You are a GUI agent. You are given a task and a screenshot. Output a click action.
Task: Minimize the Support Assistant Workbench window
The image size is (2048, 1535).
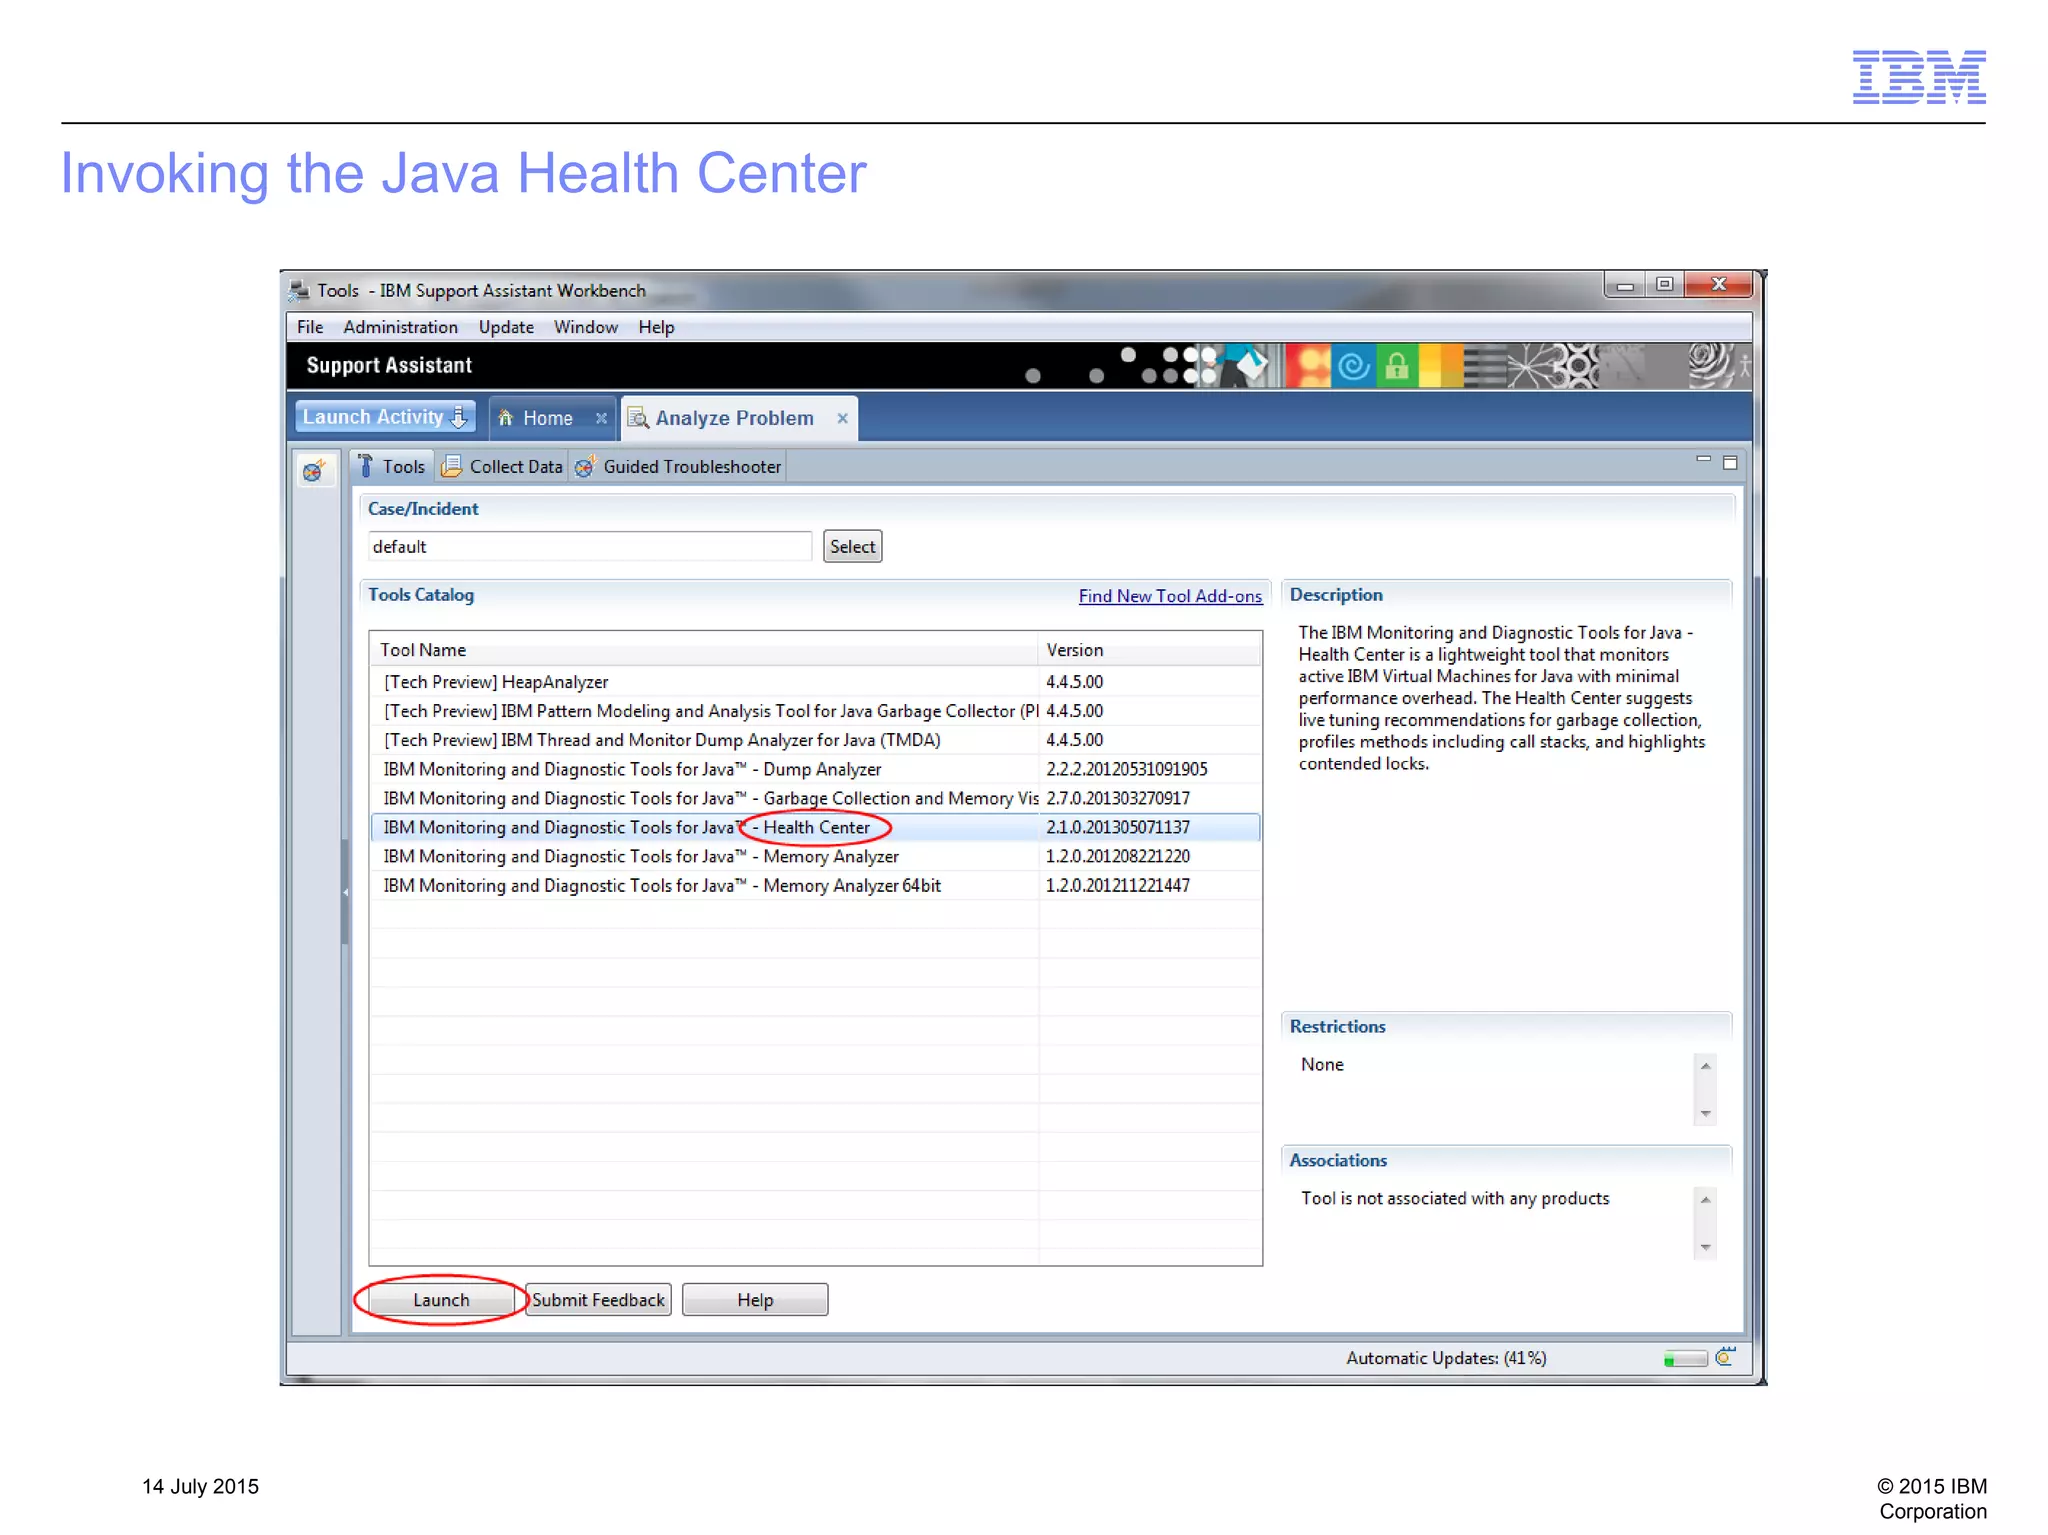click(1625, 286)
